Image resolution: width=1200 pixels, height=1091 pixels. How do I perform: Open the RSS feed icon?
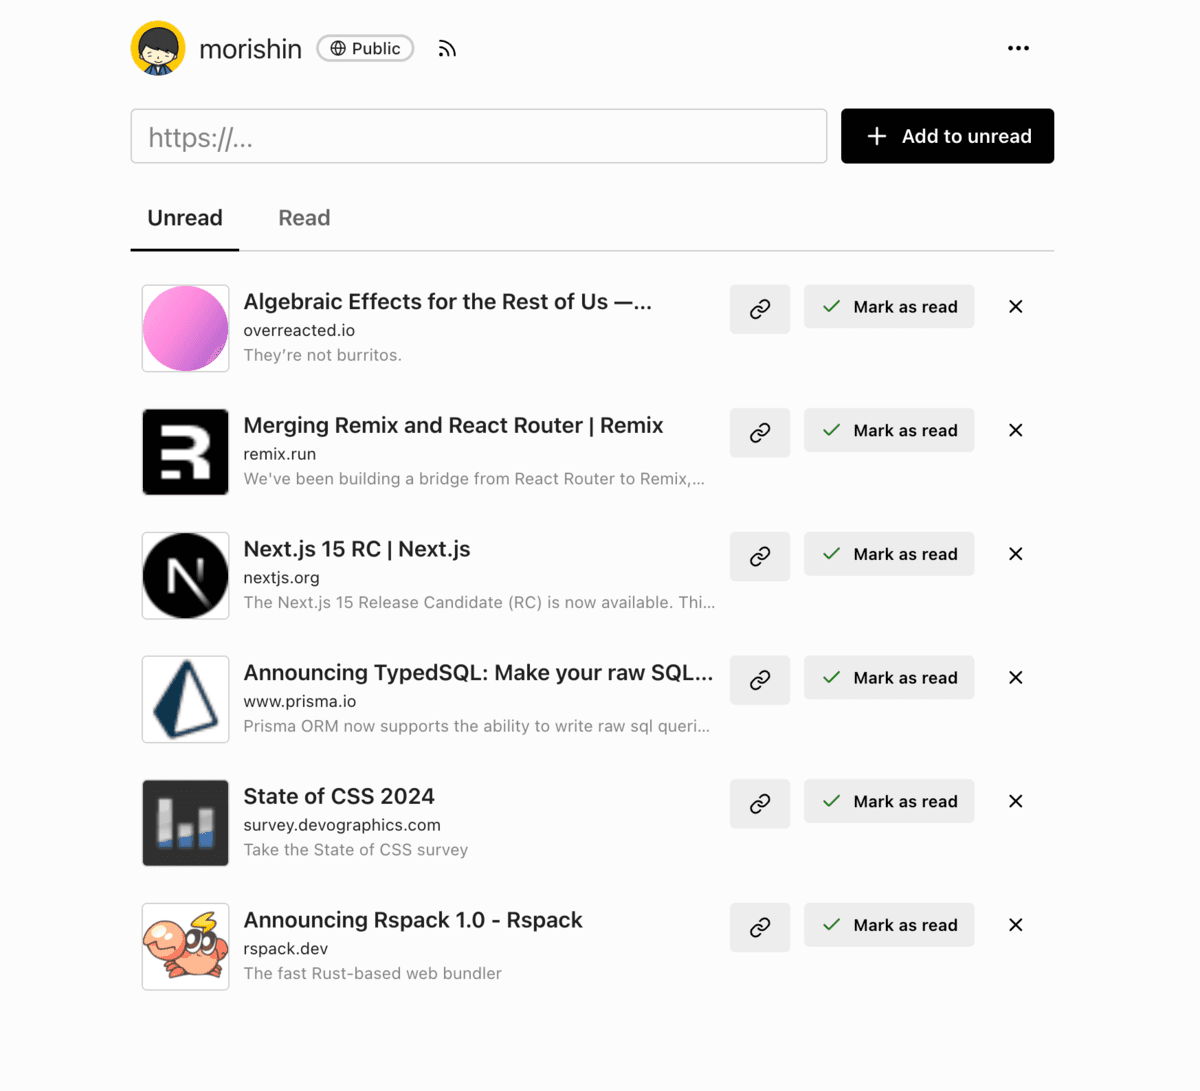click(447, 48)
